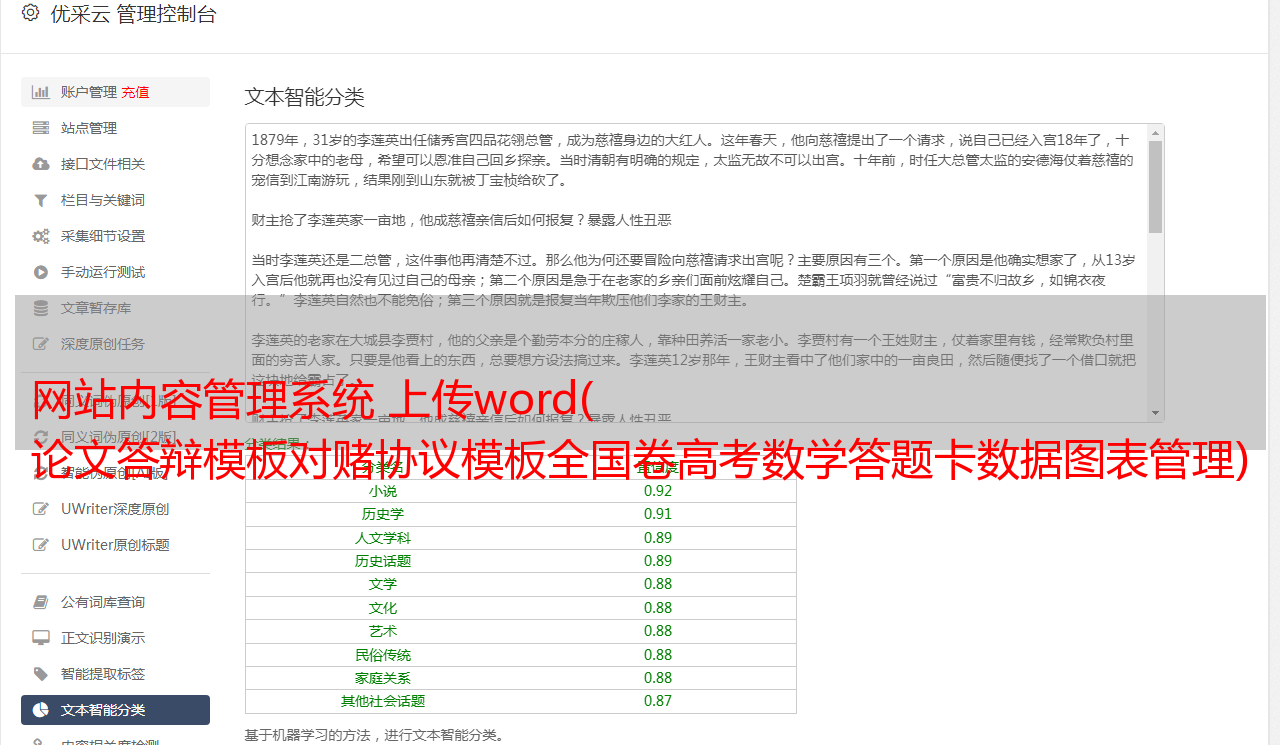Click the 文学 category cell

383,584
